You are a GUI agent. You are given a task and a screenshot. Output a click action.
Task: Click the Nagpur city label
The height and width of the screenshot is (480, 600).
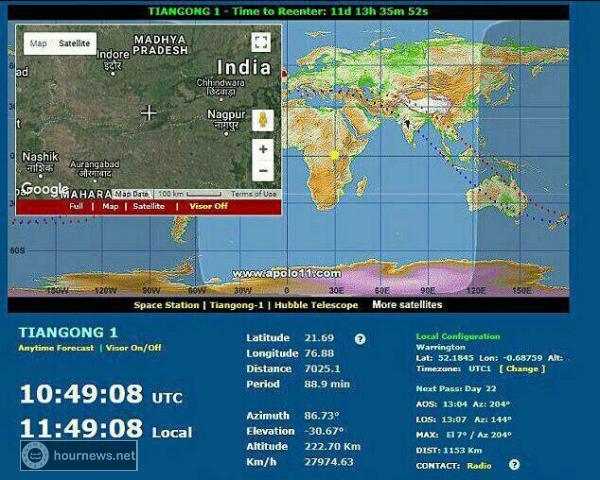coord(226,119)
